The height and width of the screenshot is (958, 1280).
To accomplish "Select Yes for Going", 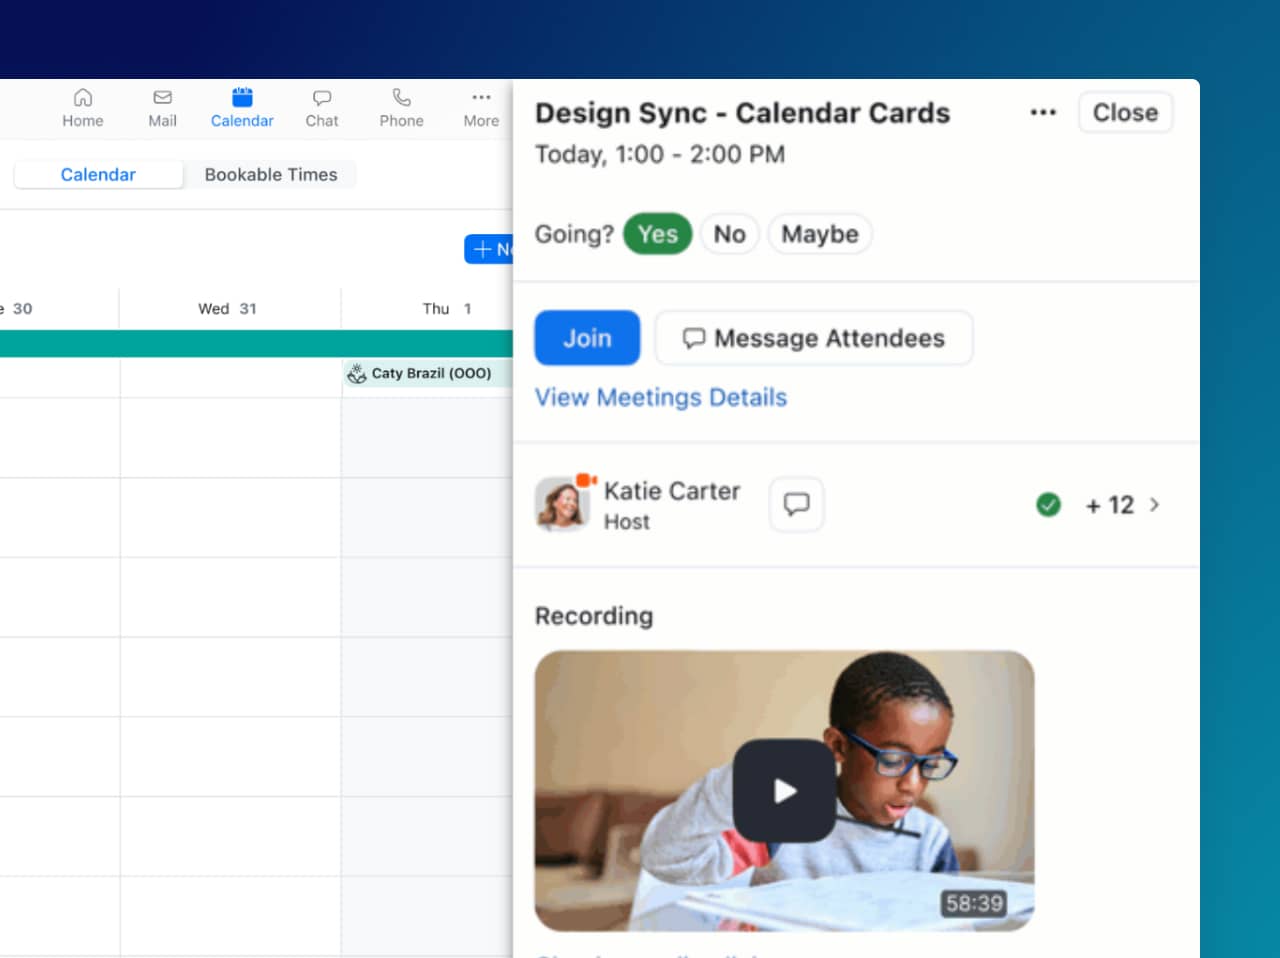I will (x=657, y=234).
